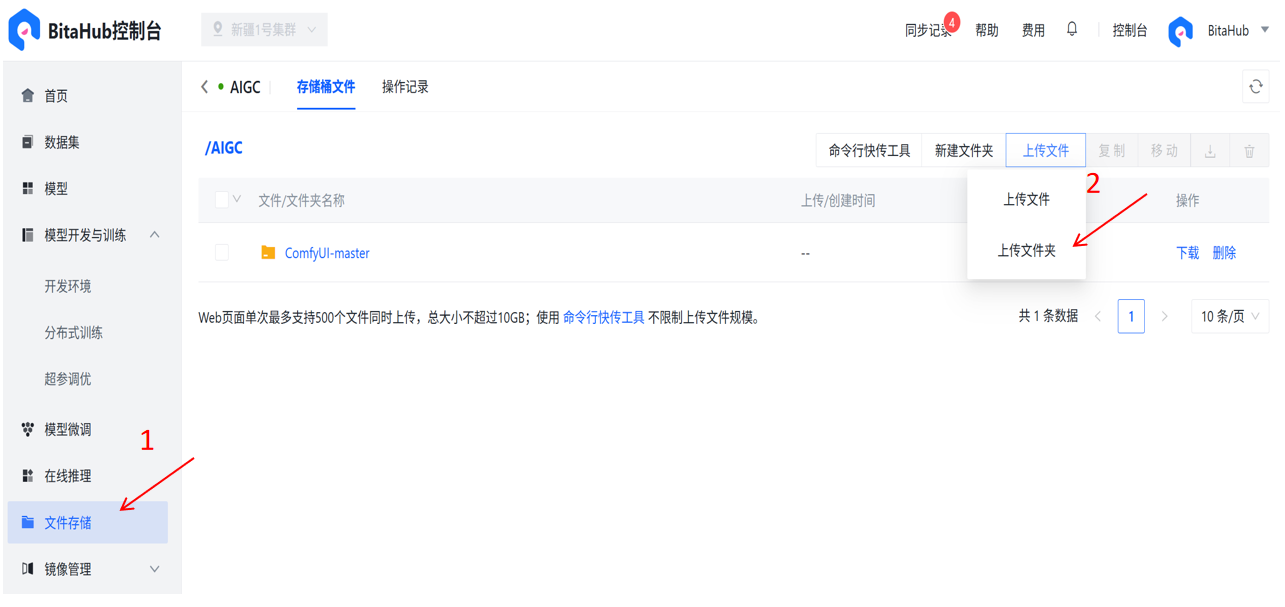Image resolution: width=1285 pixels, height=607 pixels.
Task: Open 控制台 in the top bar
Action: [1130, 31]
